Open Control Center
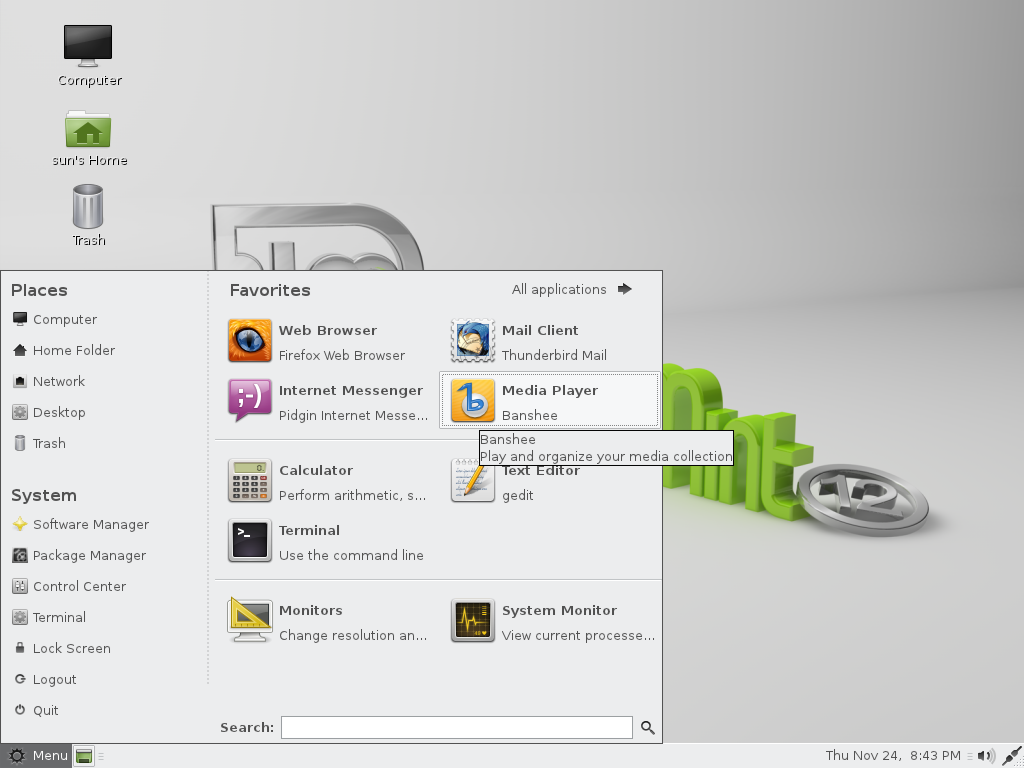The height and width of the screenshot is (768, 1024). pos(69,586)
